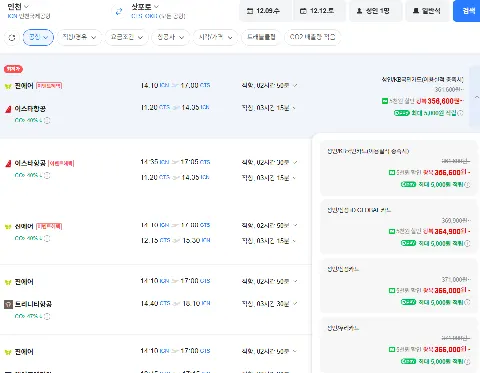
Task: Click info icon in the 371,000 original-price card
Action: click(x=467, y=302)
